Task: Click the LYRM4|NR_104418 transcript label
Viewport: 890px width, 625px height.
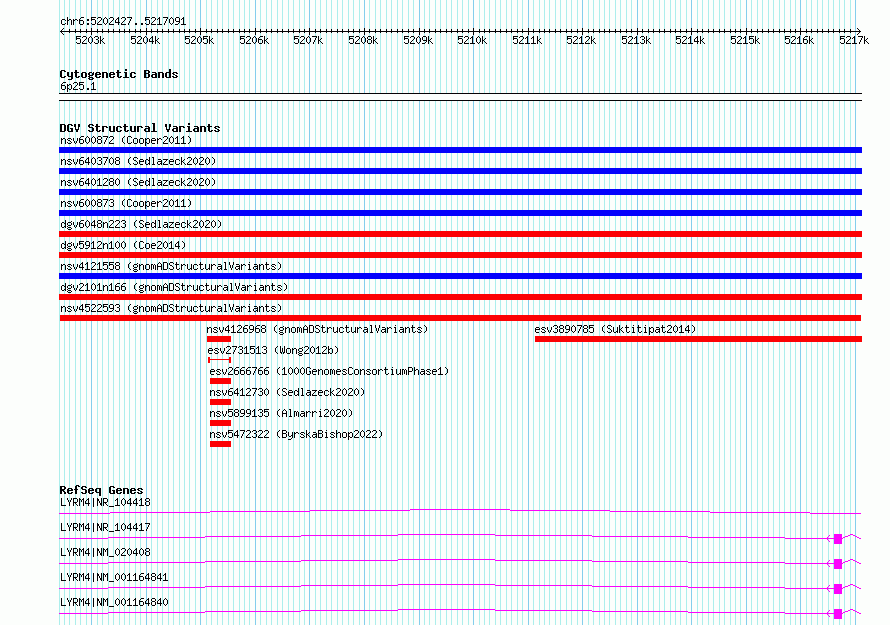Action: point(105,502)
